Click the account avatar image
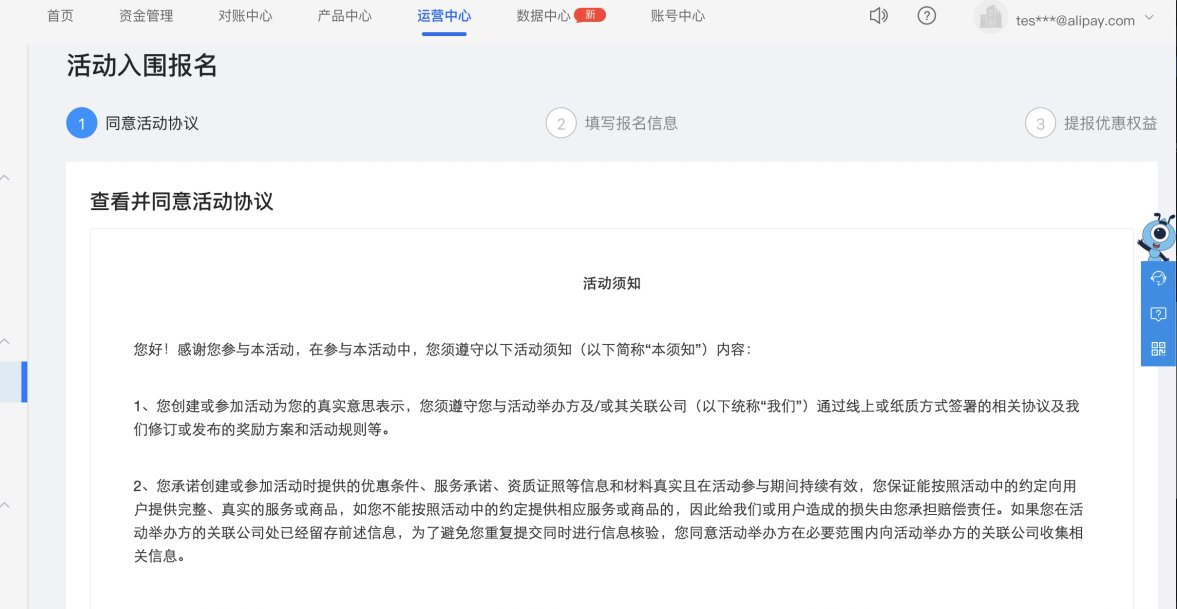 coord(991,17)
